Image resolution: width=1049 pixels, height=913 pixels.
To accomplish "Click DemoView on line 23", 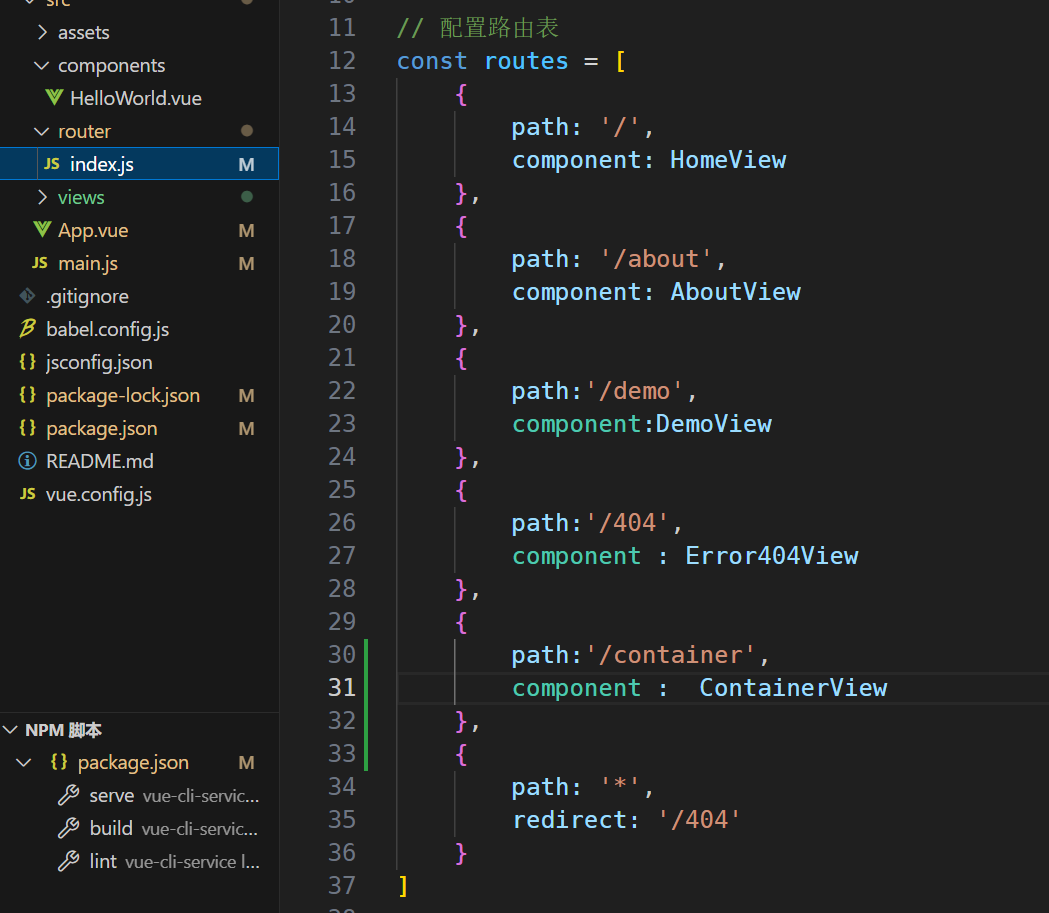I will pyautogui.click(x=713, y=423).
